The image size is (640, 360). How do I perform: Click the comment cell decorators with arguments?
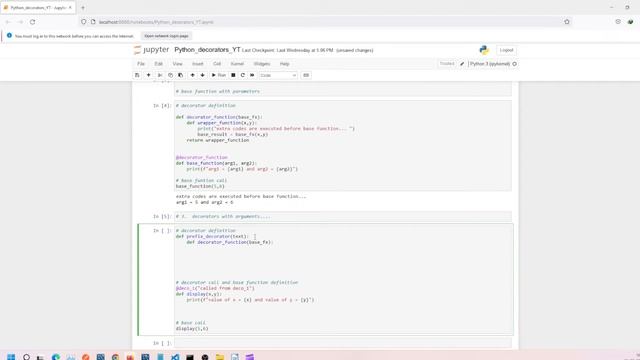pos(343,216)
